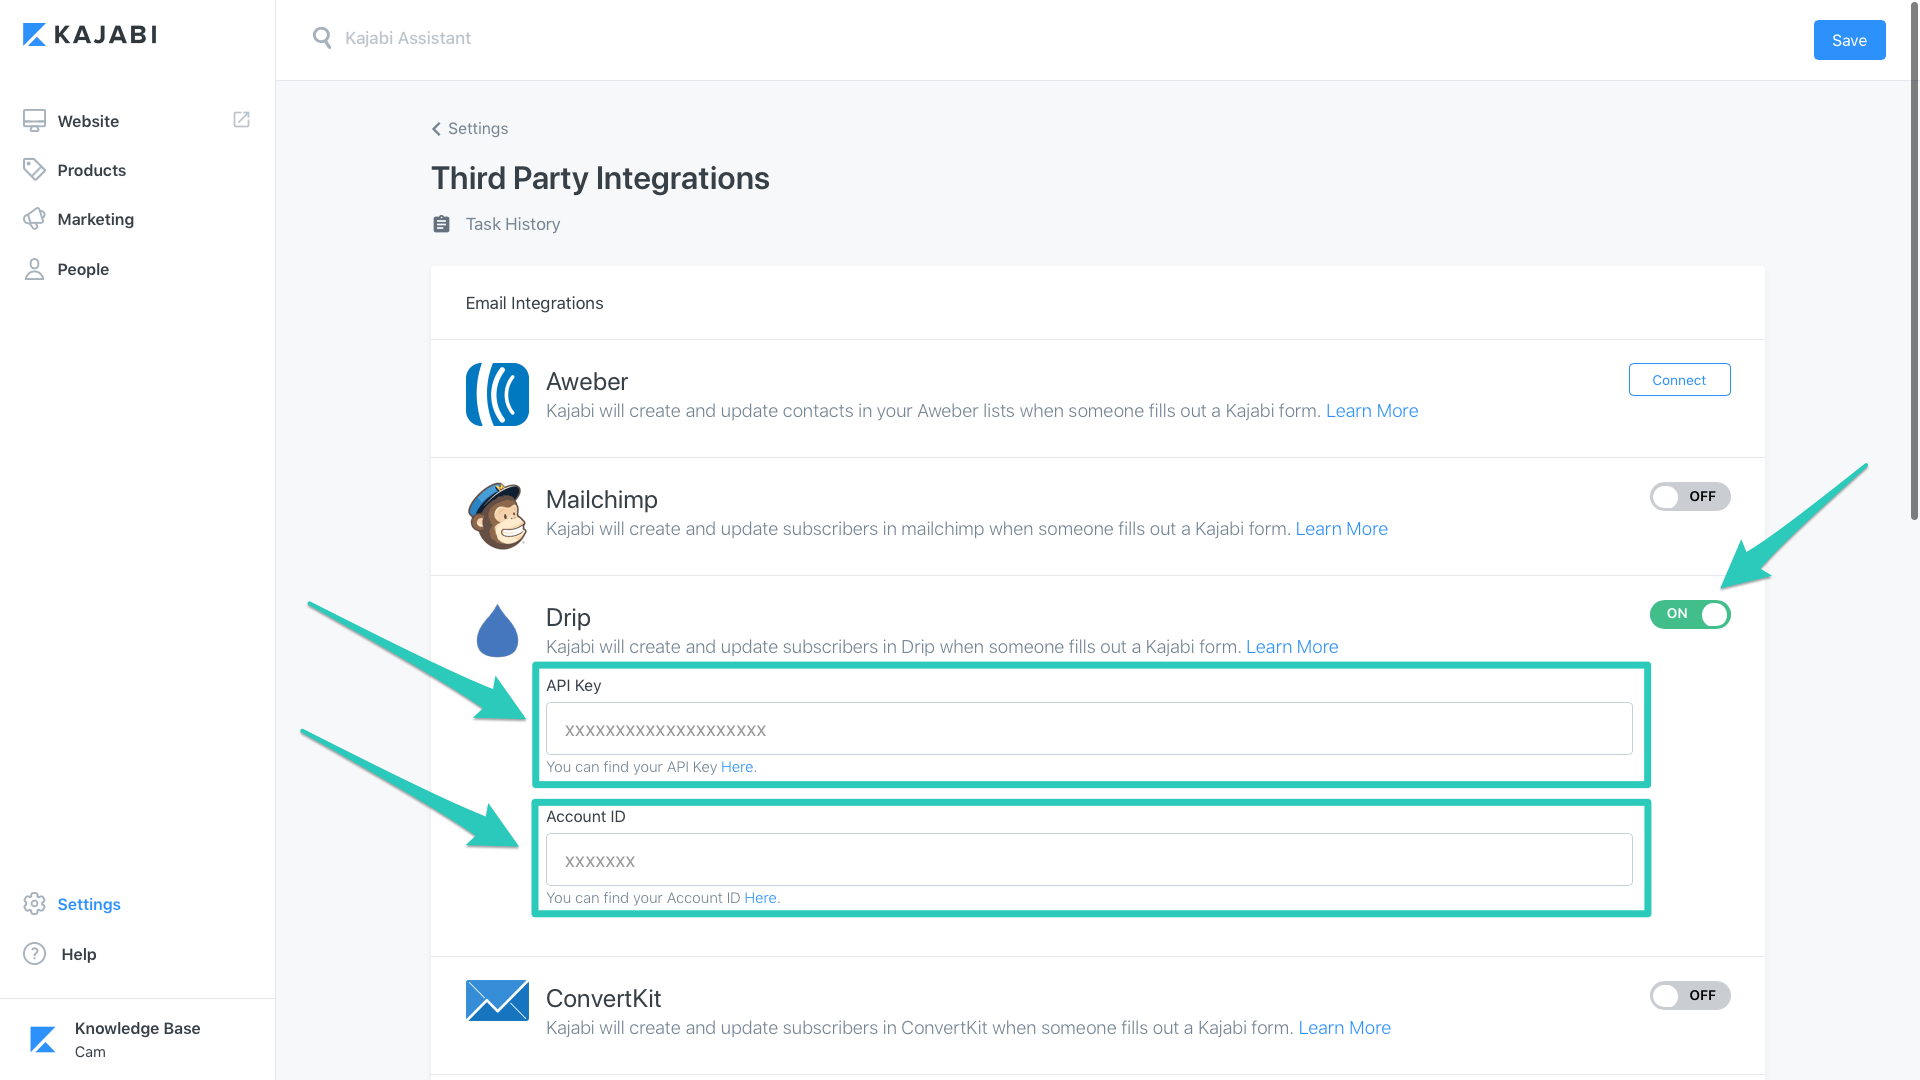1920x1080 pixels.
Task: Open Website in new window icon
Action: pos(241,120)
